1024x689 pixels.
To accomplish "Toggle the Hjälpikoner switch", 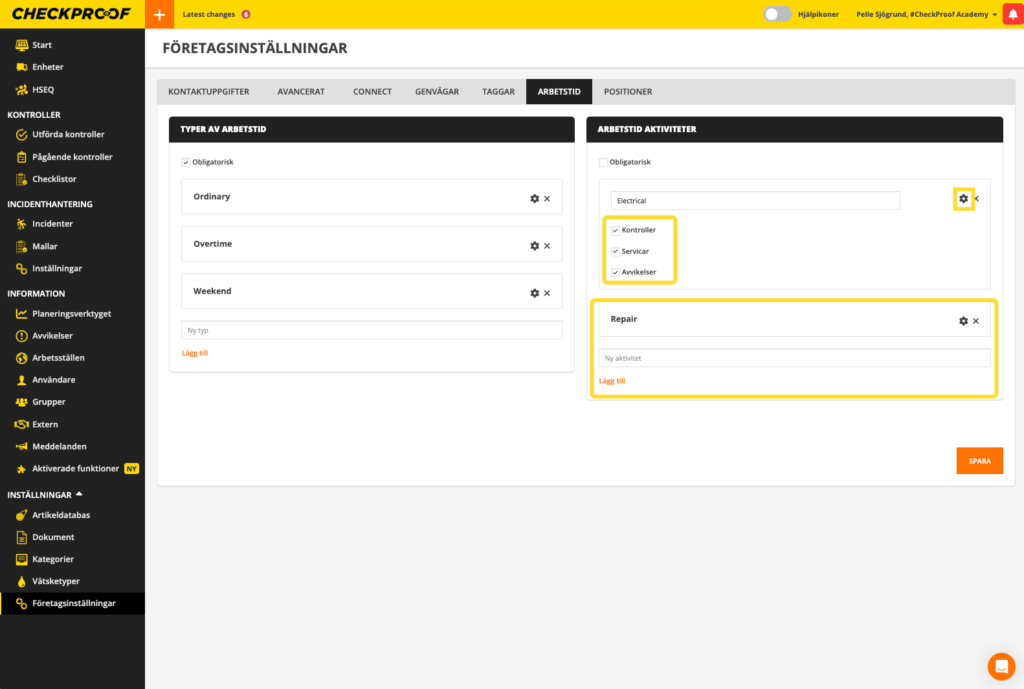I will [777, 14].
